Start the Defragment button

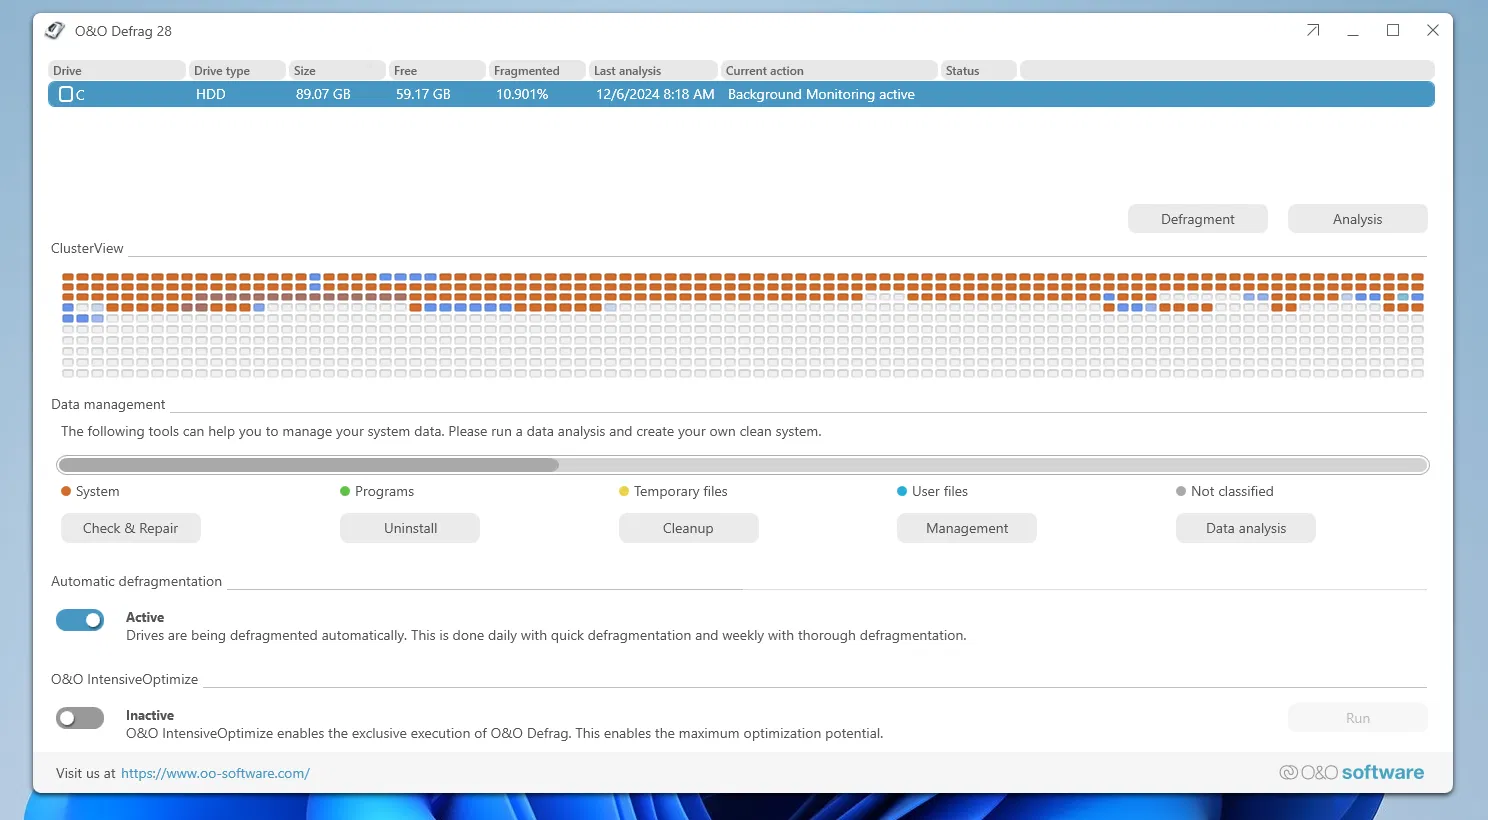point(1198,219)
